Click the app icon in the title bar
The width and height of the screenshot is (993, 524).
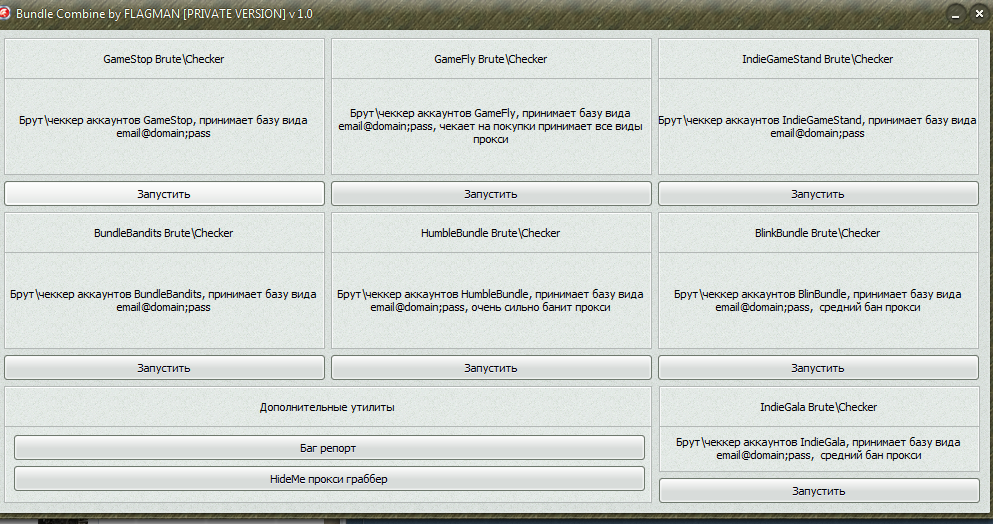click(x=4, y=13)
